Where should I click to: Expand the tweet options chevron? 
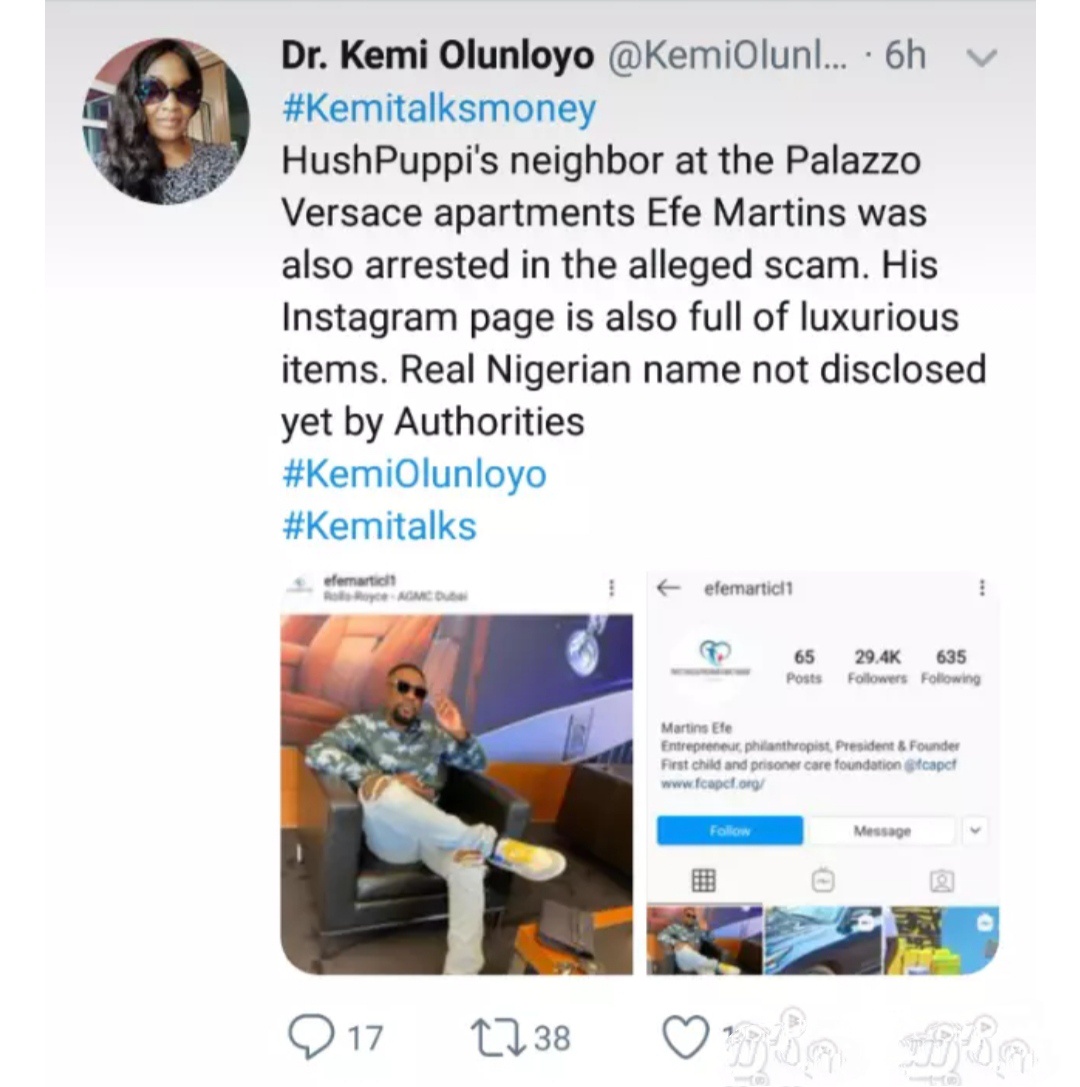(x=981, y=59)
